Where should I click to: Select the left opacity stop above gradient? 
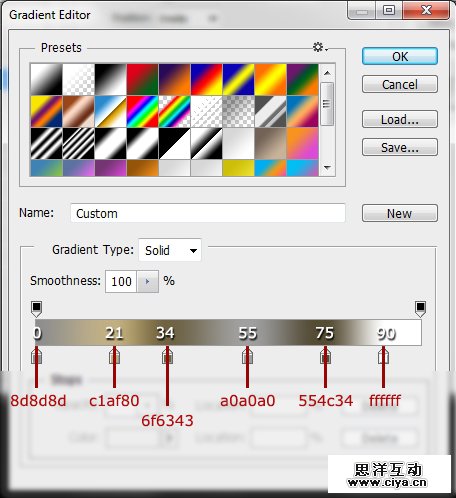pyautogui.click(x=36, y=309)
